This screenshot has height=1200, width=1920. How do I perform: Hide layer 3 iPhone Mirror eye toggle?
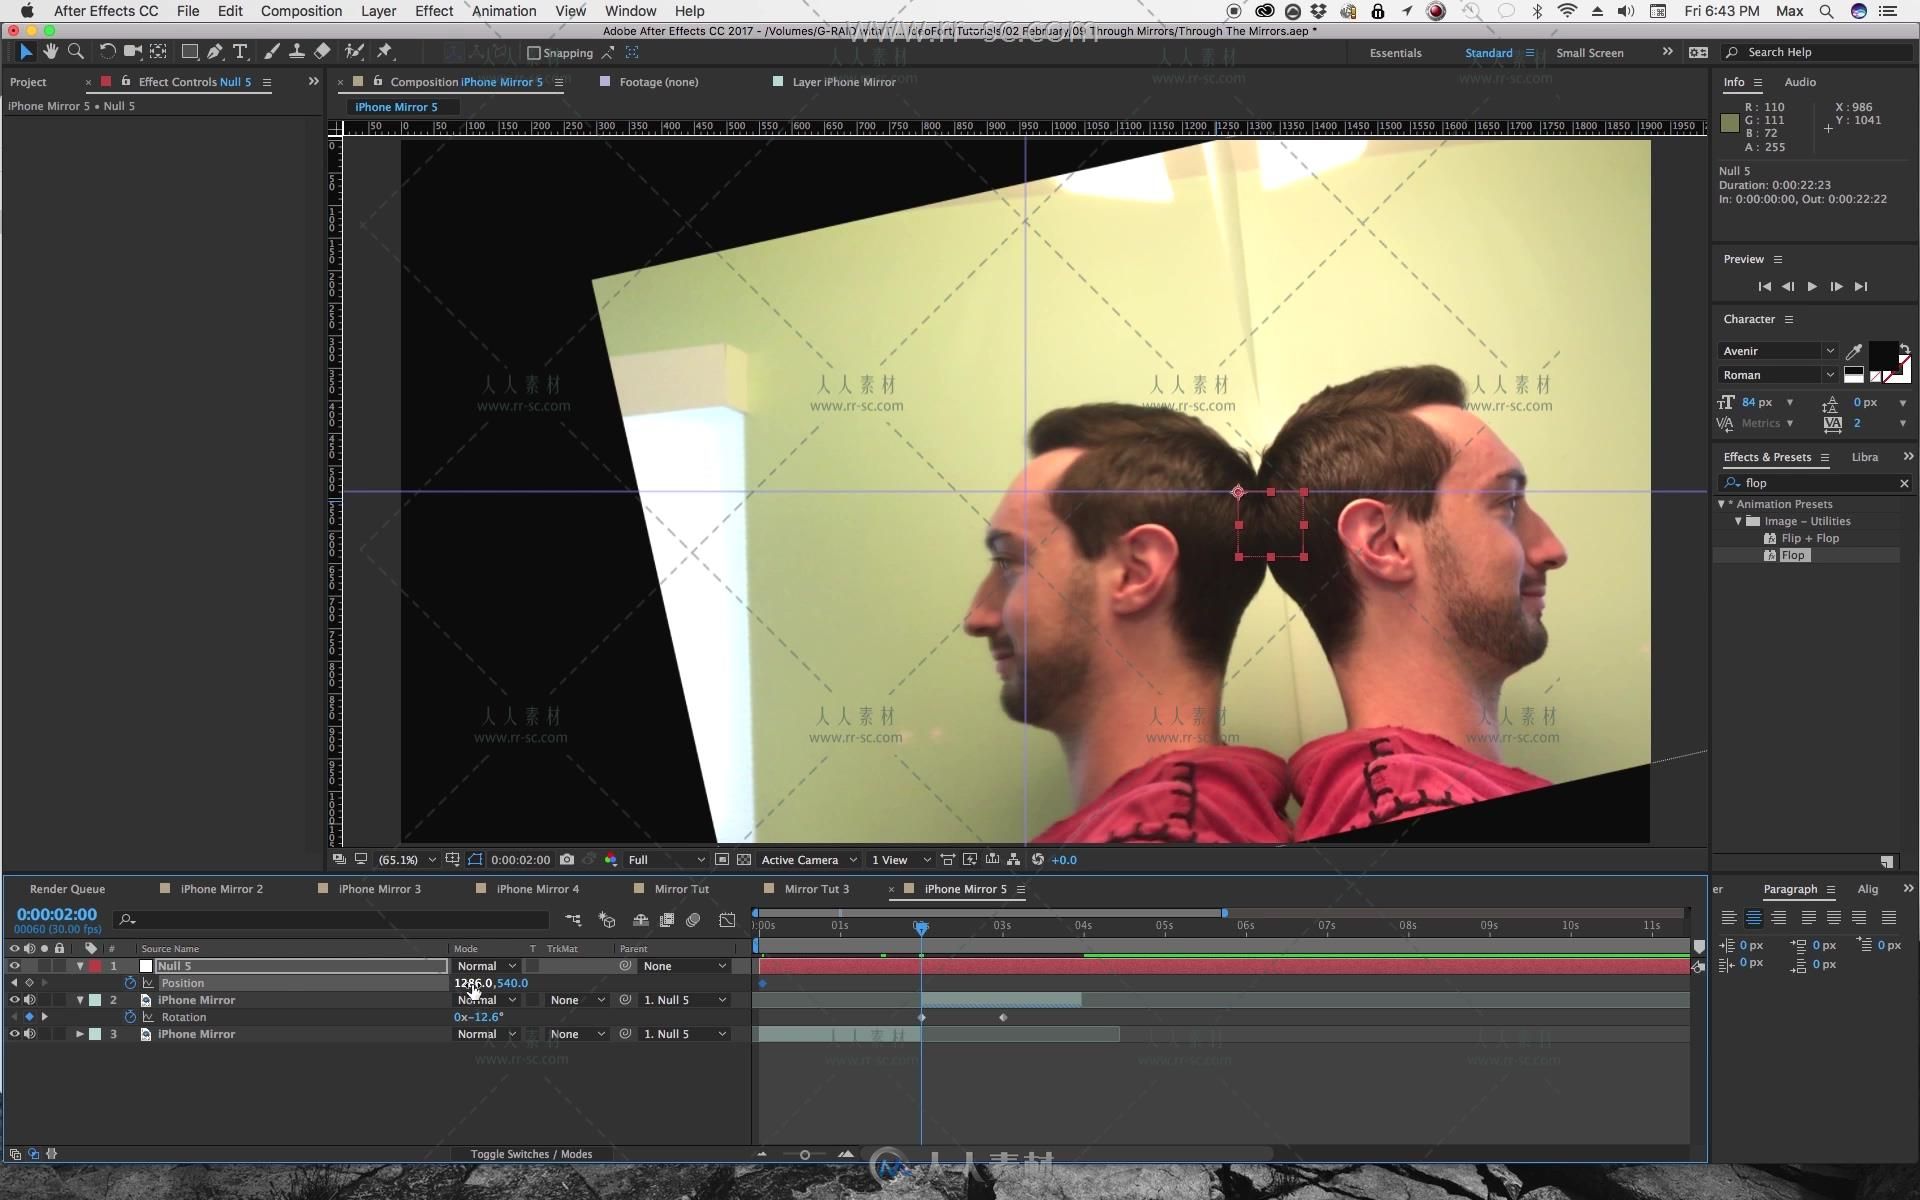[14, 1034]
